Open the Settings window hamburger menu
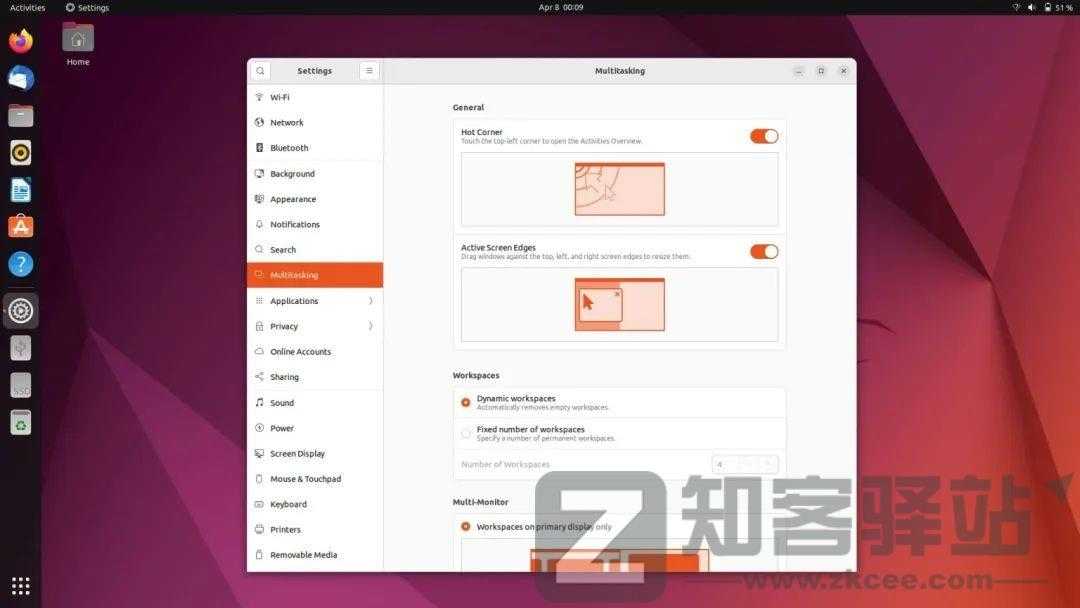The image size is (1080, 608). [x=369, y=70]
